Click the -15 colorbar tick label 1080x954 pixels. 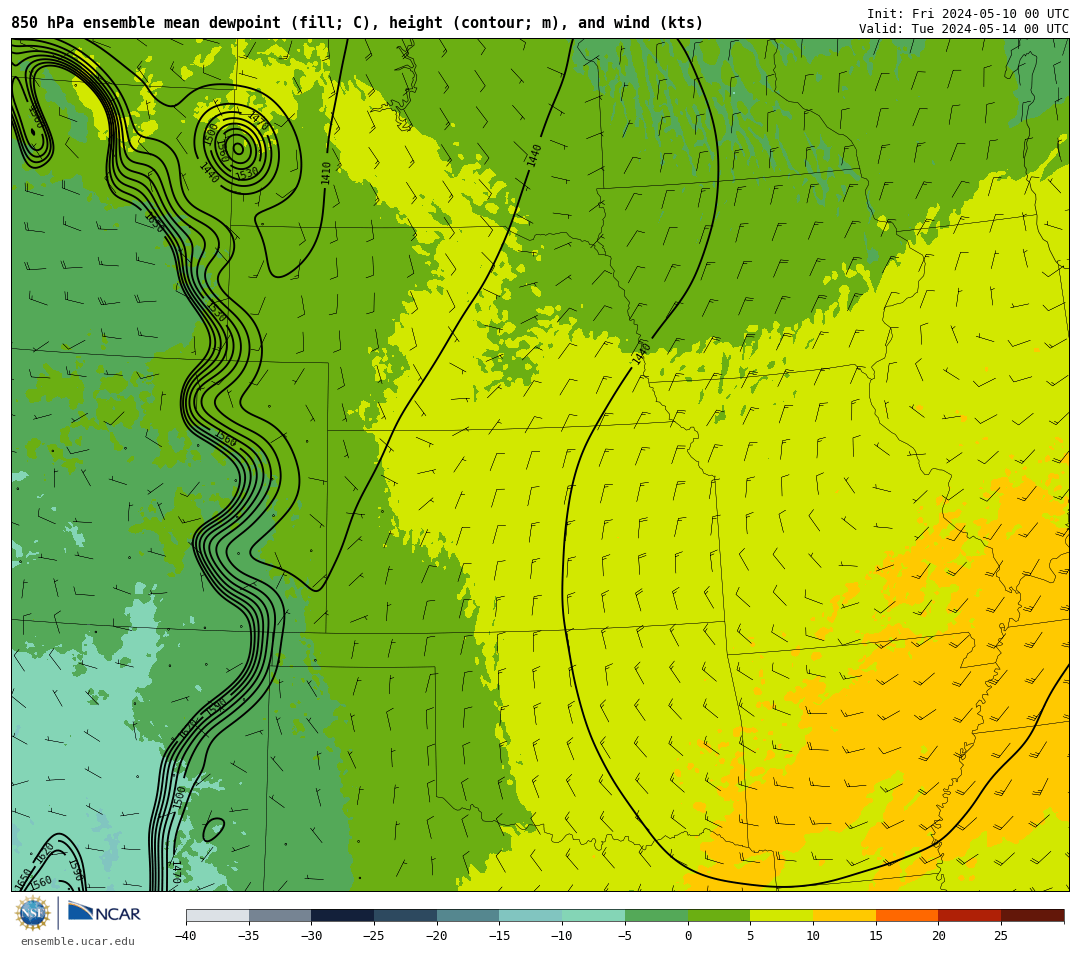point(499,935)
